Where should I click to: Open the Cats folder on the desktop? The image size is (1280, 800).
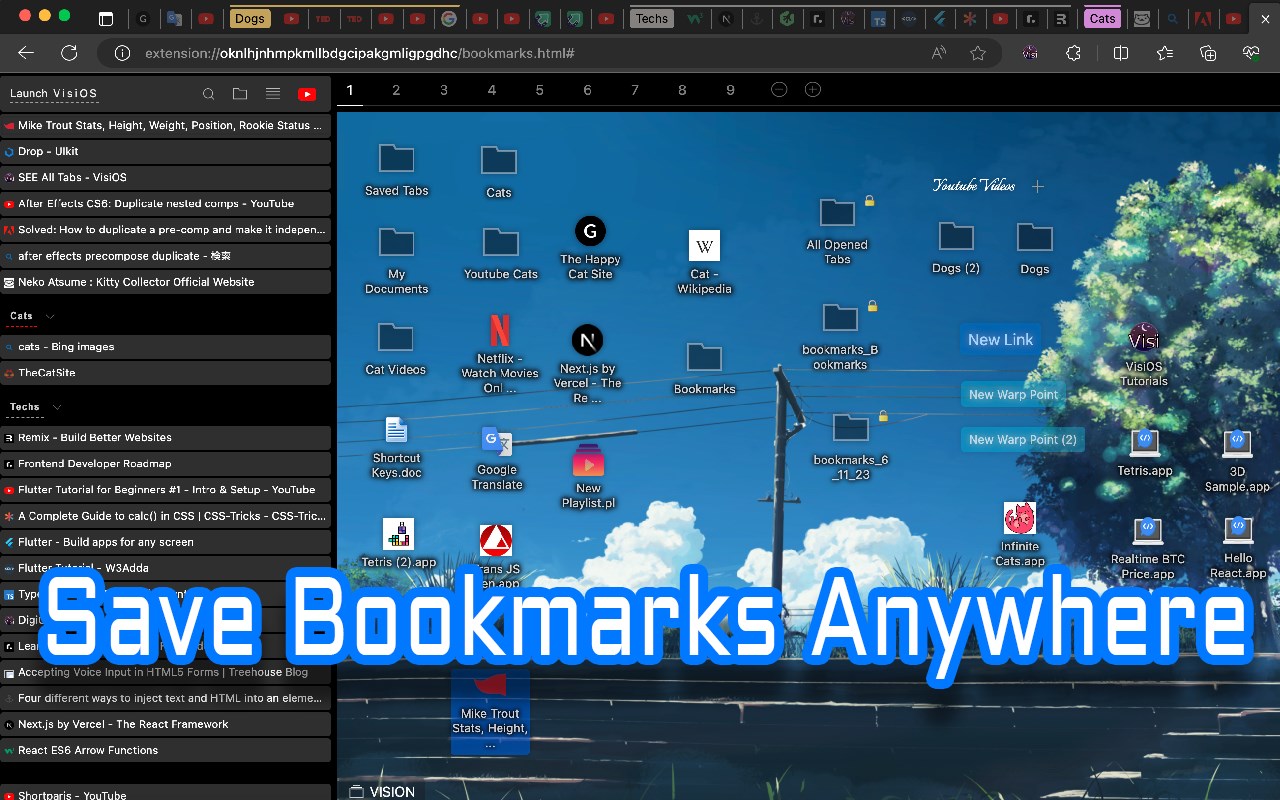(x=498, y=171)
